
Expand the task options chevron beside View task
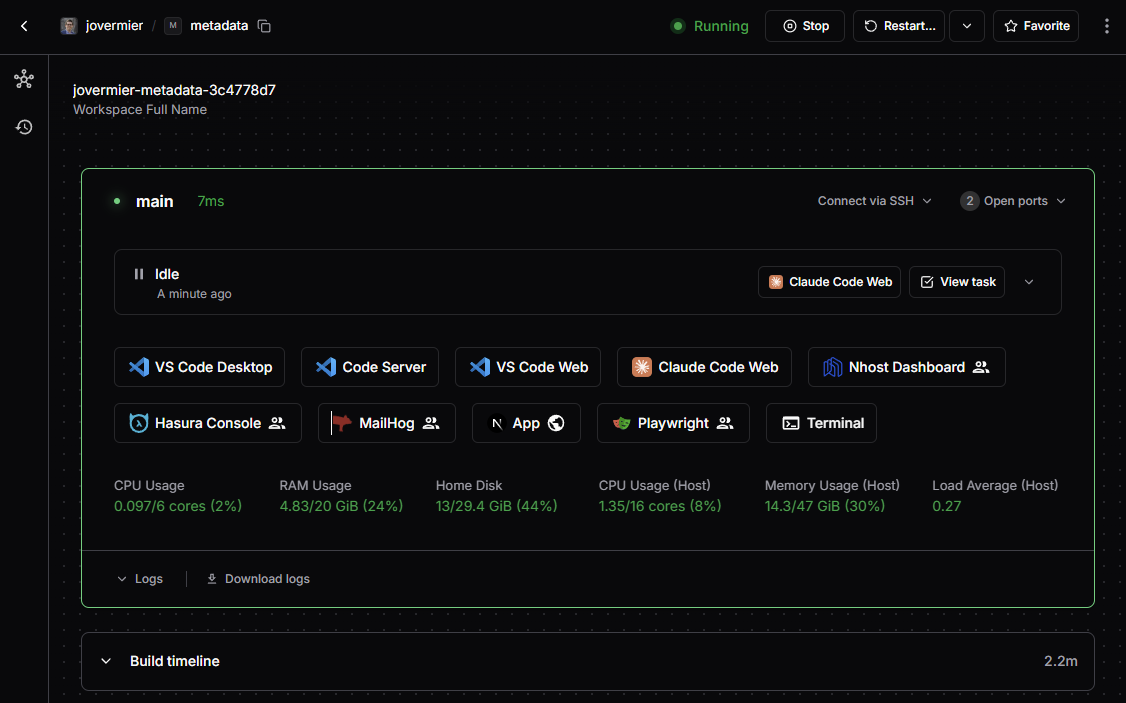pos(1029,281)
